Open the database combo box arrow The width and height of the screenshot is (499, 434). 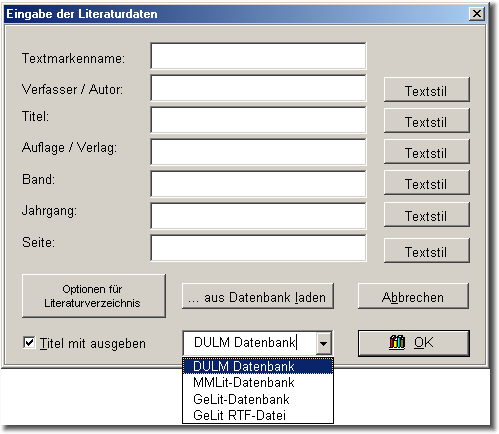323,343
